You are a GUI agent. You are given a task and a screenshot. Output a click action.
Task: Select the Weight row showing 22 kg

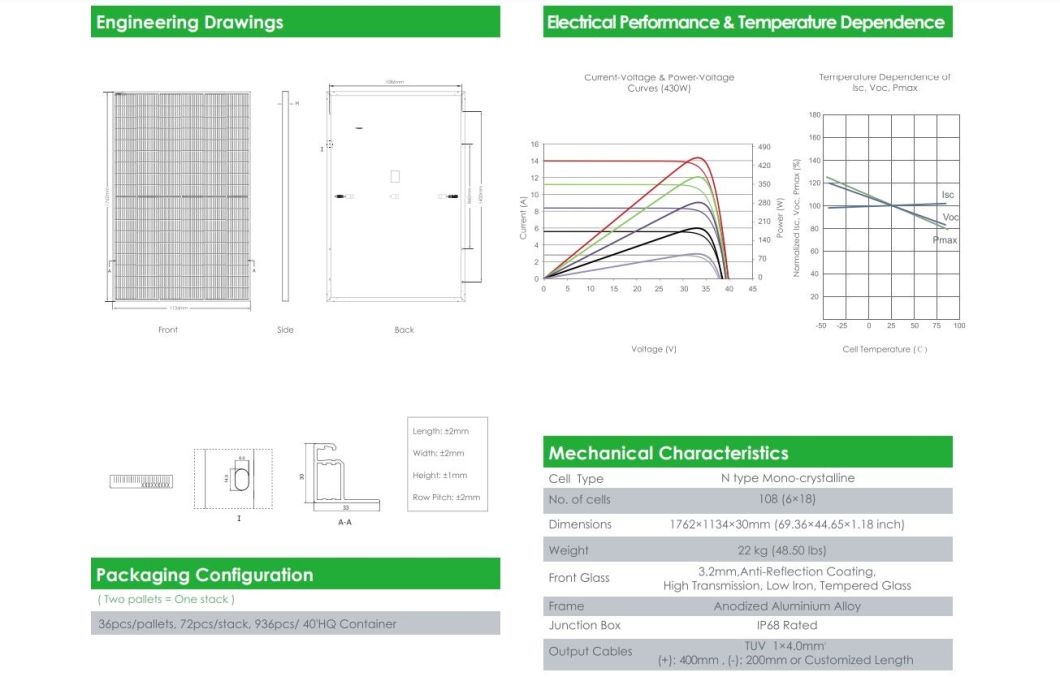pyautogui.click(x=747, y=550)
